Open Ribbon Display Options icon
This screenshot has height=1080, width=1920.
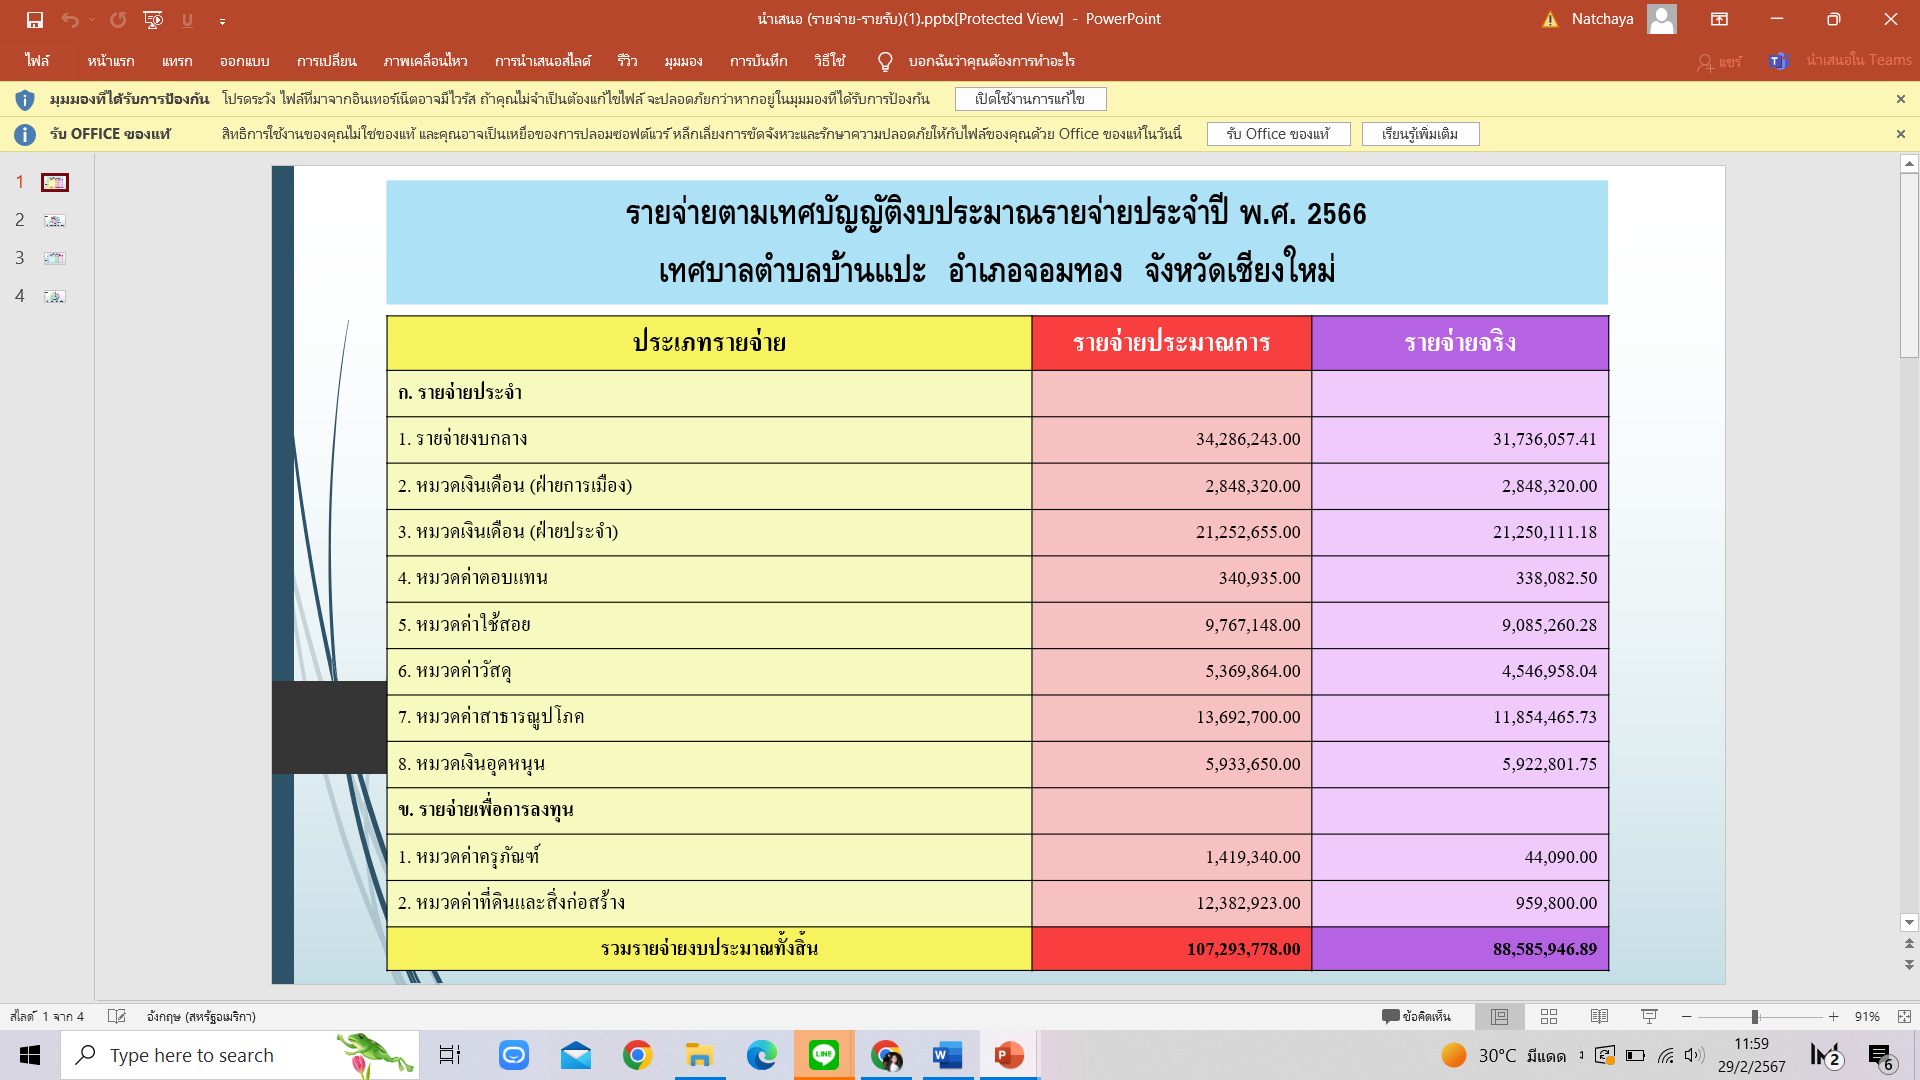click(x=1719, y=19)
